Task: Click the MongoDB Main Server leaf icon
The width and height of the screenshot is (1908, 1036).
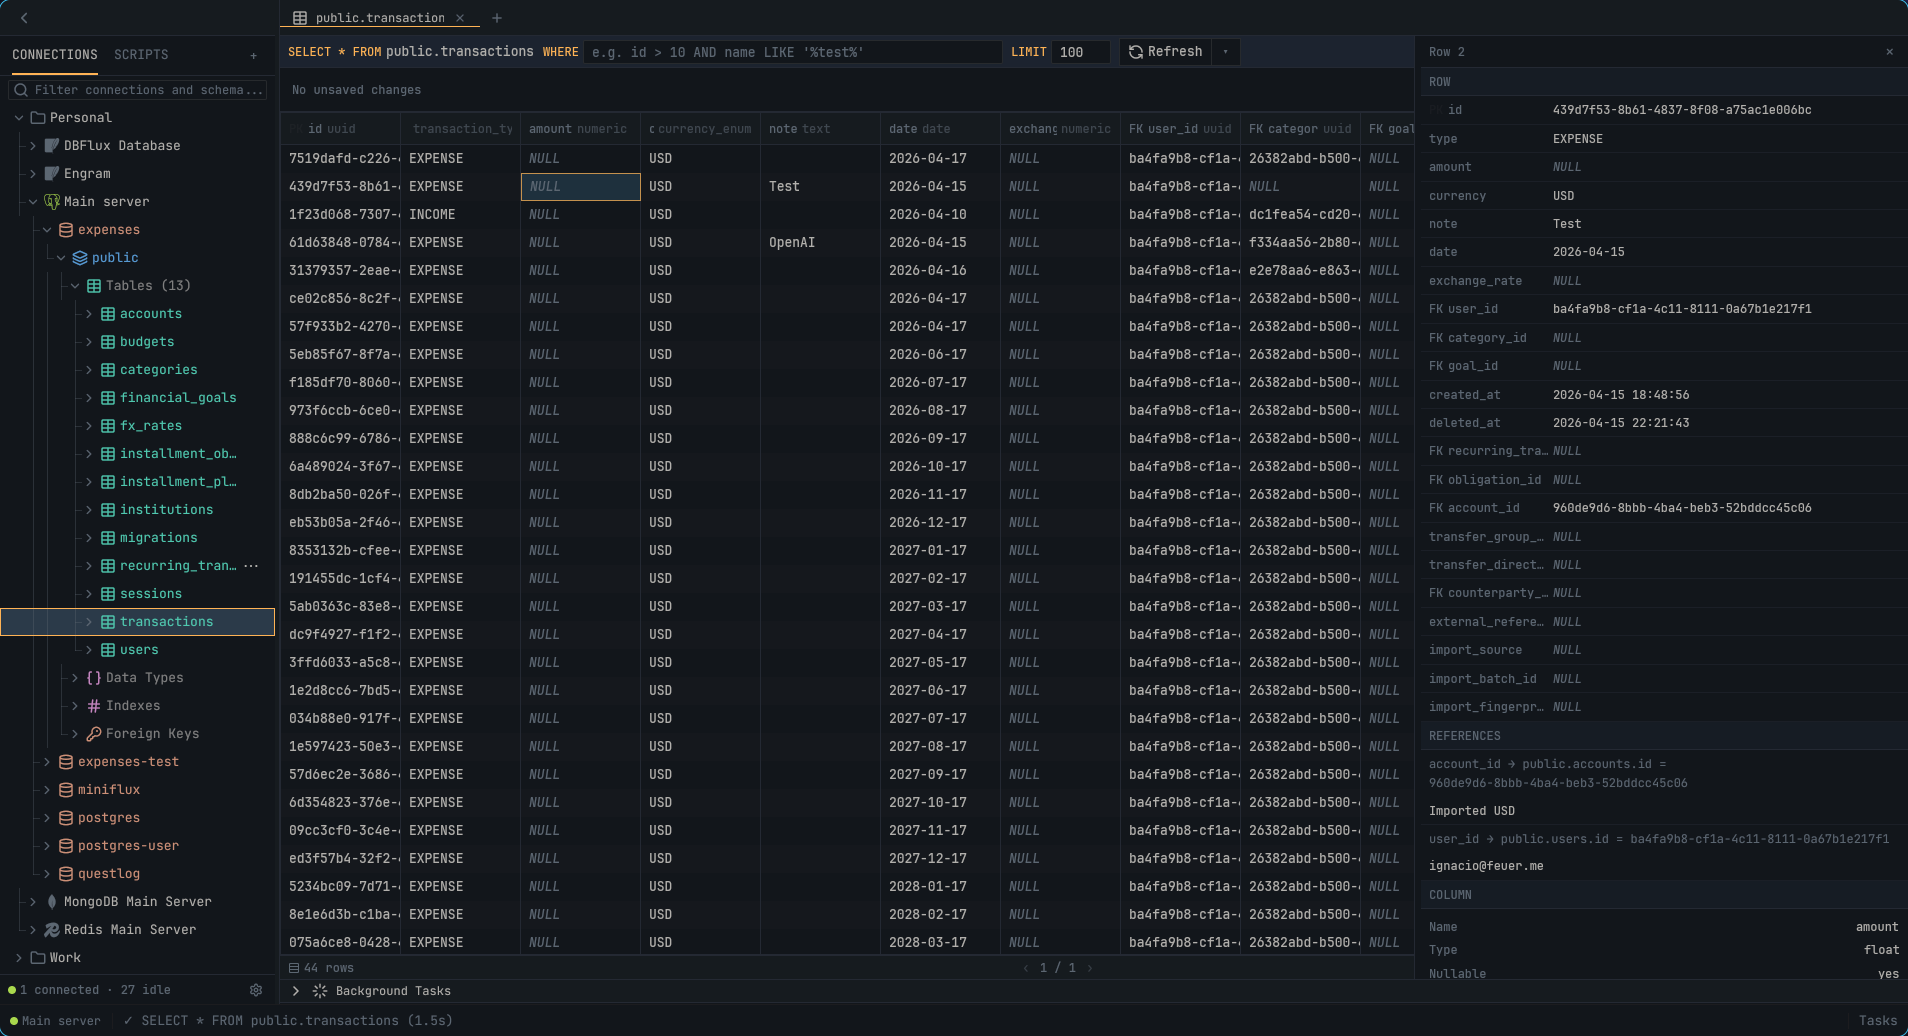Action: point(52,902)
